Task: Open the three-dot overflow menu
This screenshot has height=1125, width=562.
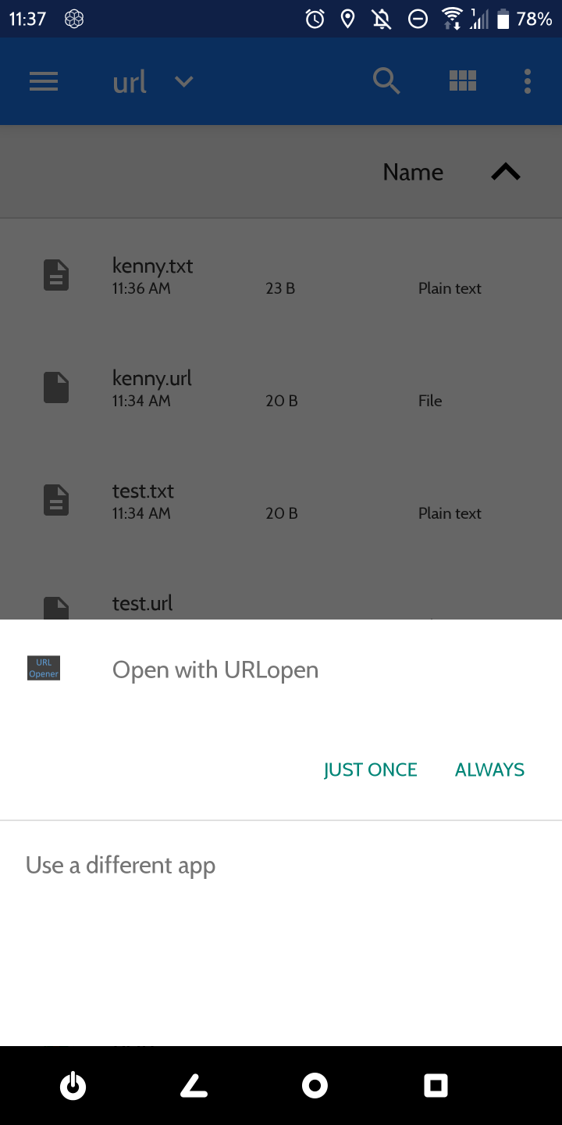Action: click(x=528, y=82)
